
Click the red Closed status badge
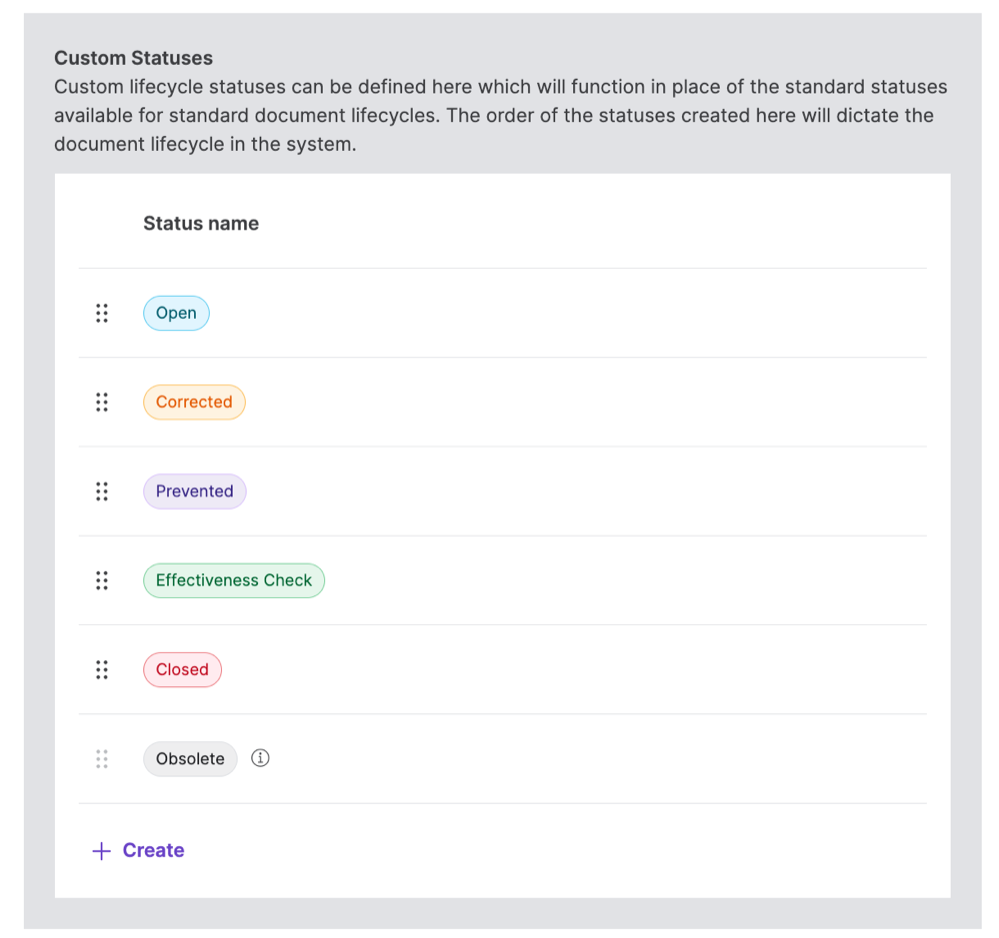click(x=182, y=670)
